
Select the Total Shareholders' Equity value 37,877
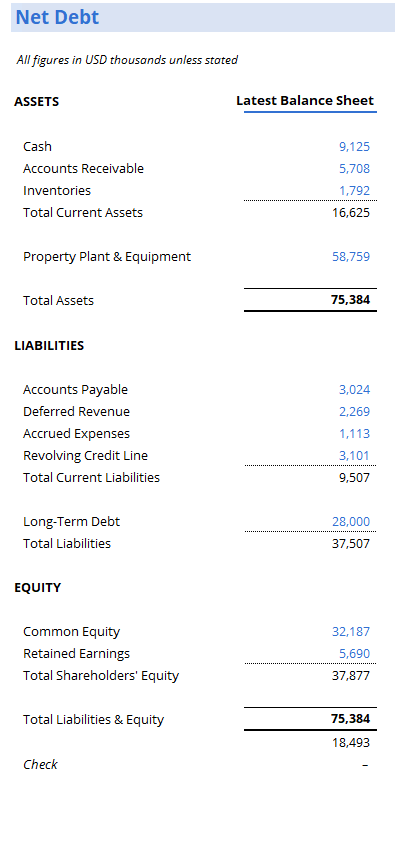(x=351, y=676)
